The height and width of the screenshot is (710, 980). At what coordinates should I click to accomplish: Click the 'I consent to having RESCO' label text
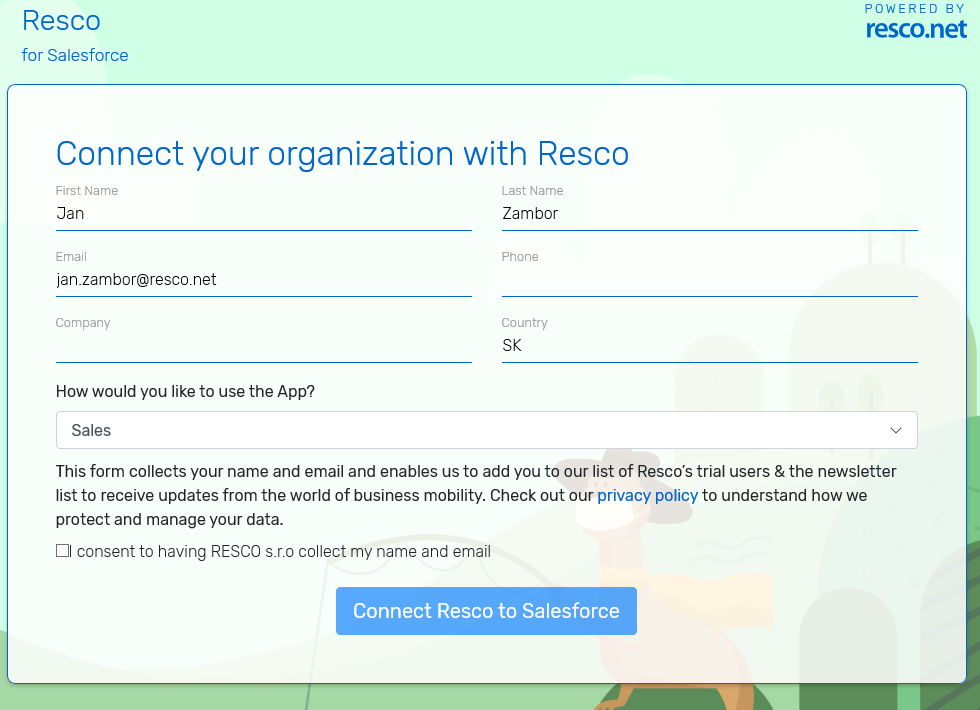[x=283, y=552]
